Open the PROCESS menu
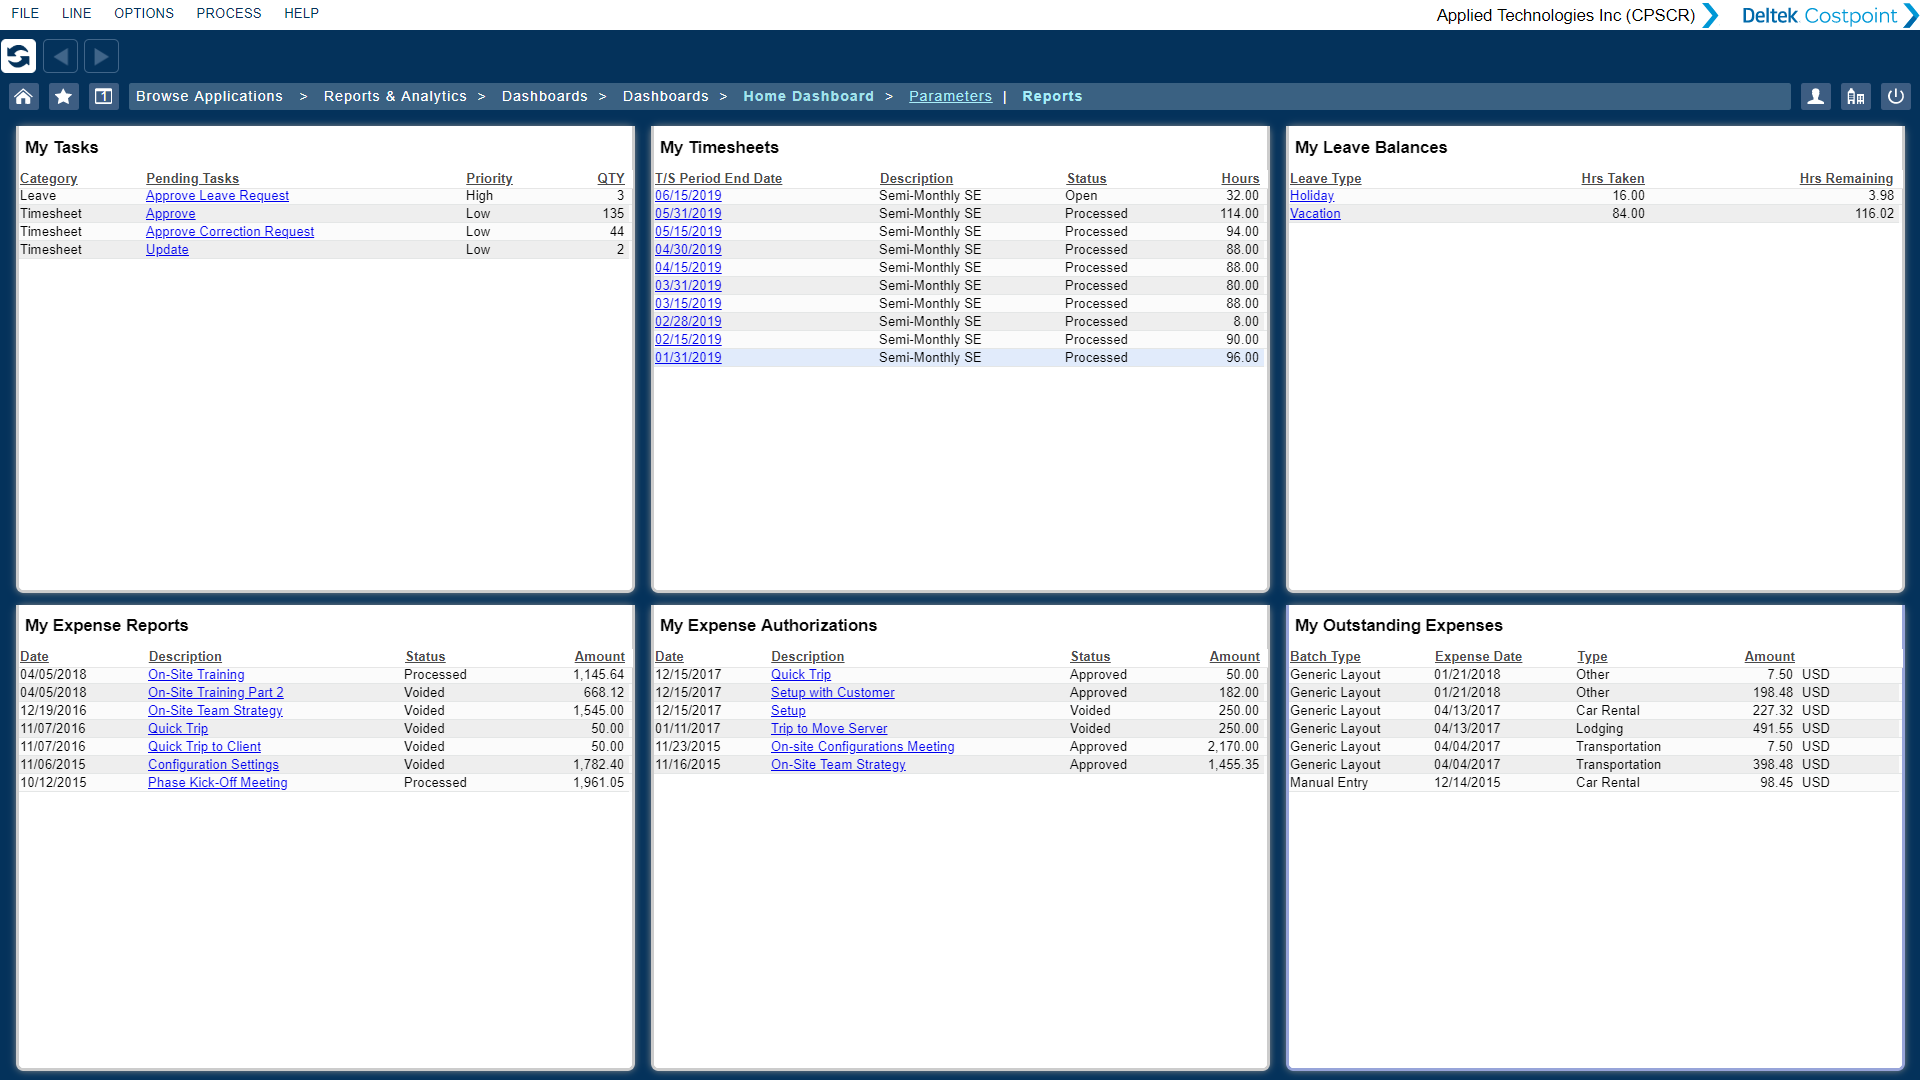 (228, 13)
